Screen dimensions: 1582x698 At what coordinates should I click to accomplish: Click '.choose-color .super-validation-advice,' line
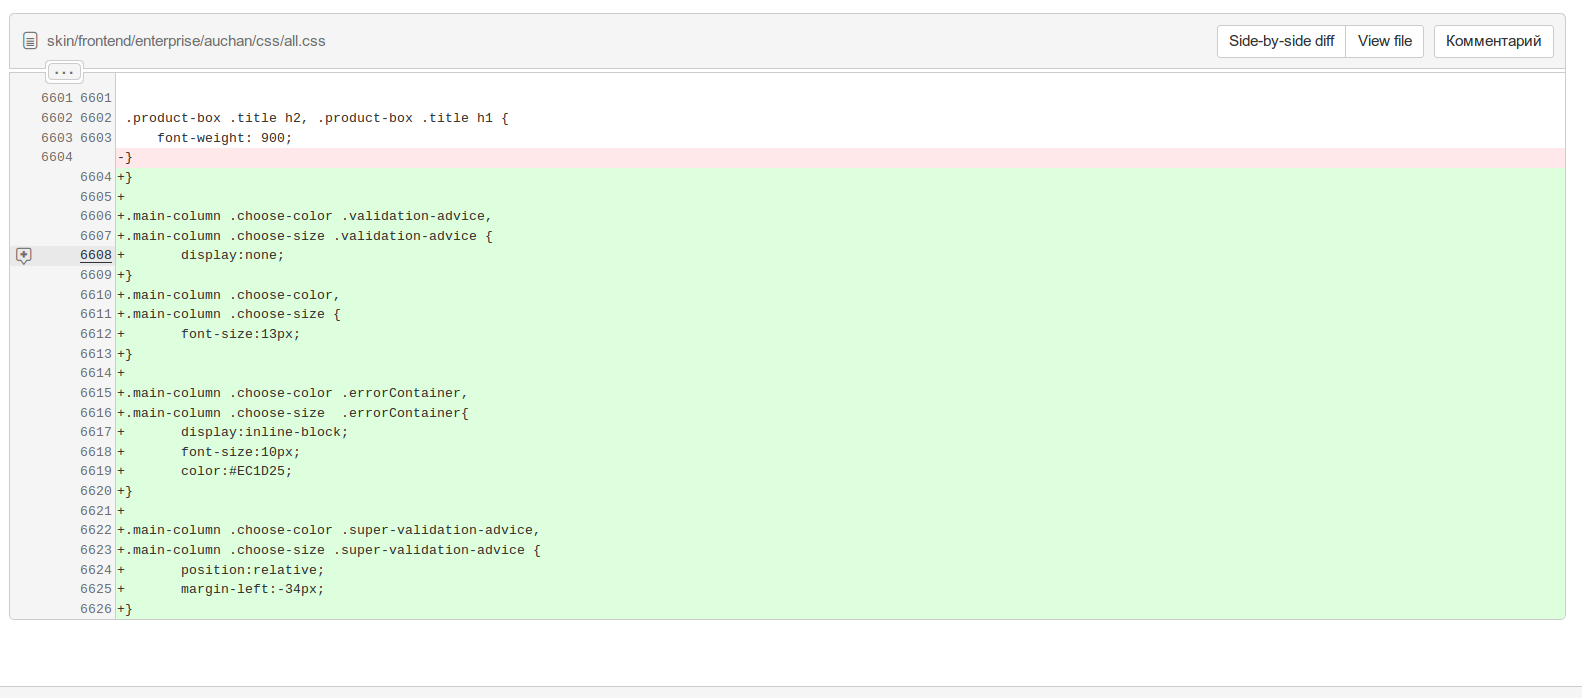(x=840, y=530)
